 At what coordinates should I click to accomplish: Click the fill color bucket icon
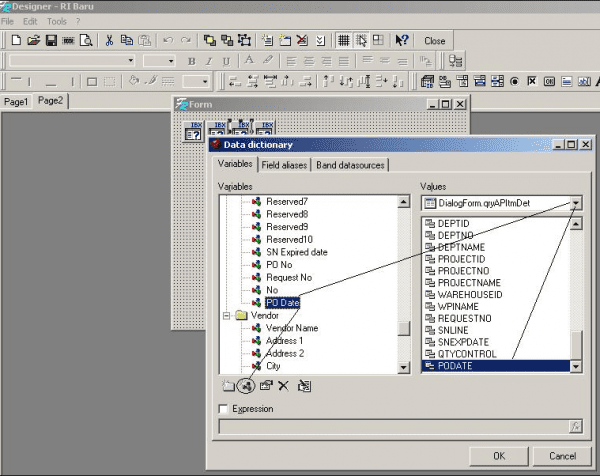tap(134, 81)
